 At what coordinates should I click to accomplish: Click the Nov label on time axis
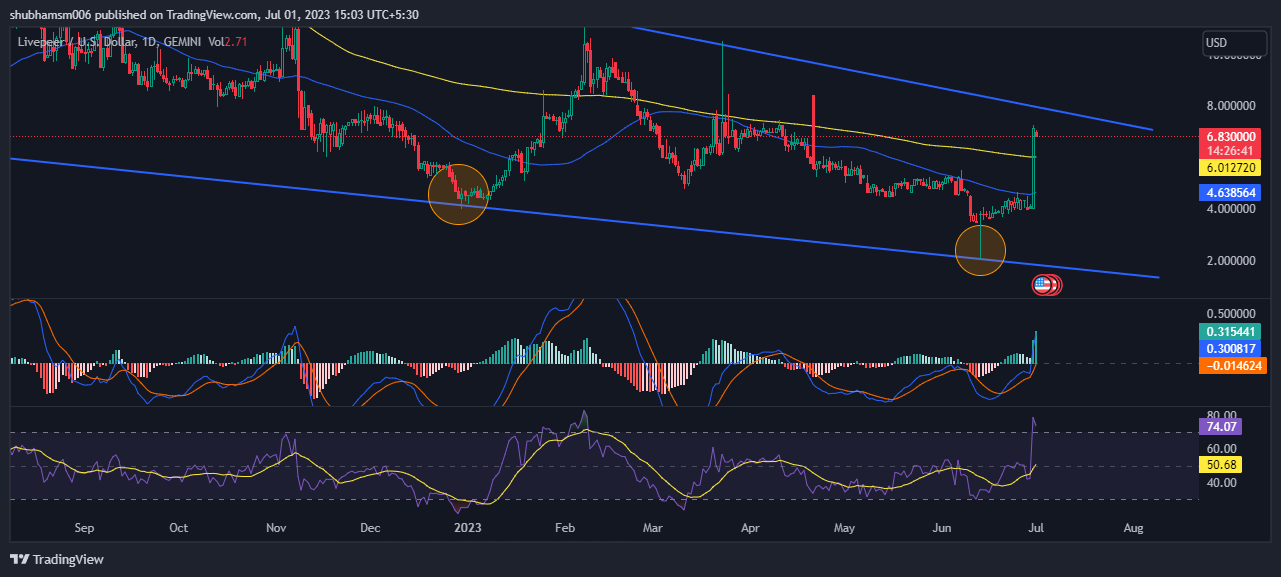277,526
